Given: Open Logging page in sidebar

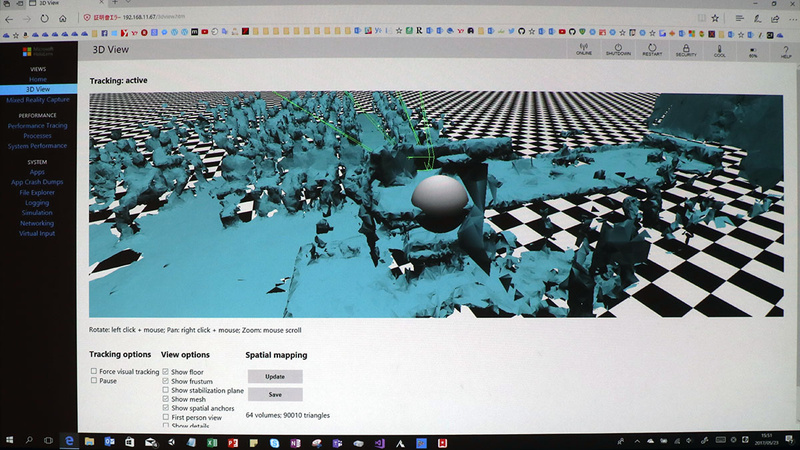Looking at the screenshot, I should pyautogui.click(x=37, y=203).
